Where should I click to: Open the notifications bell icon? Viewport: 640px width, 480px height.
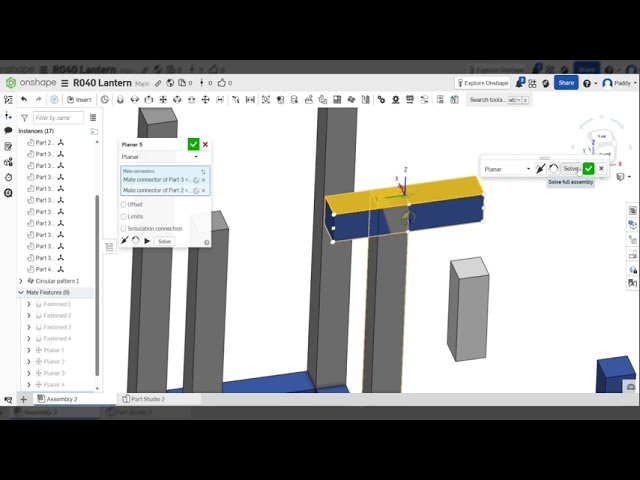[519, 83]
